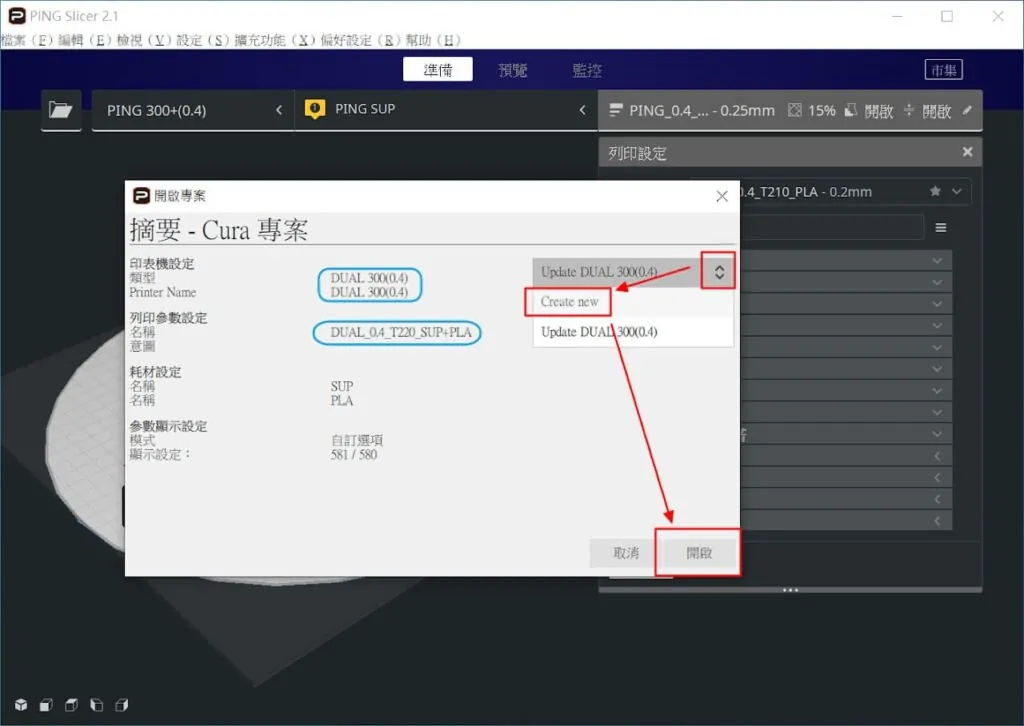This screenshot has width=1024, height=726.
Task: Click the 摘要 - Cura 專案 heading
Action: (219, 230)
